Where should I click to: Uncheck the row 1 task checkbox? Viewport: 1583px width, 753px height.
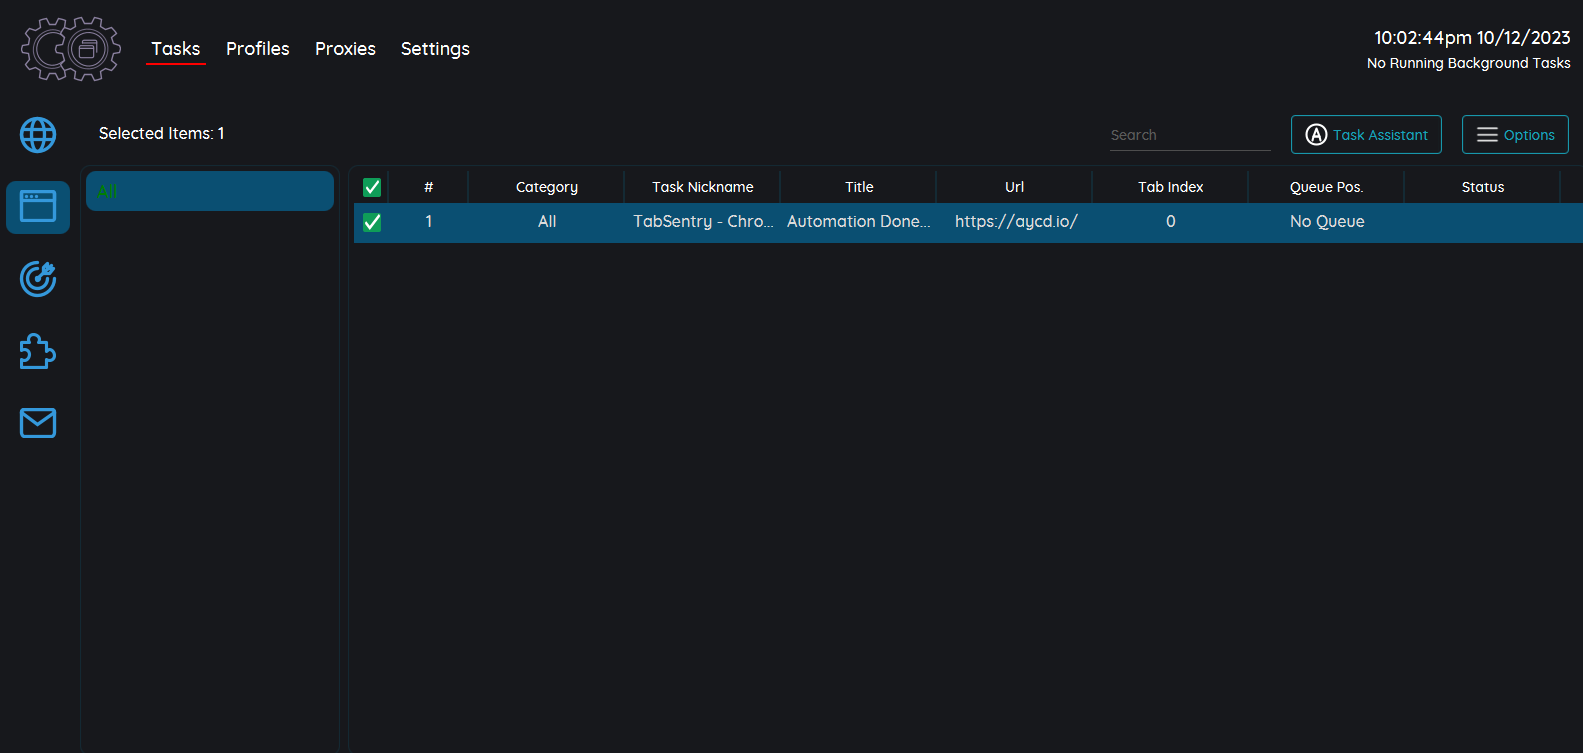click(372, 222)
